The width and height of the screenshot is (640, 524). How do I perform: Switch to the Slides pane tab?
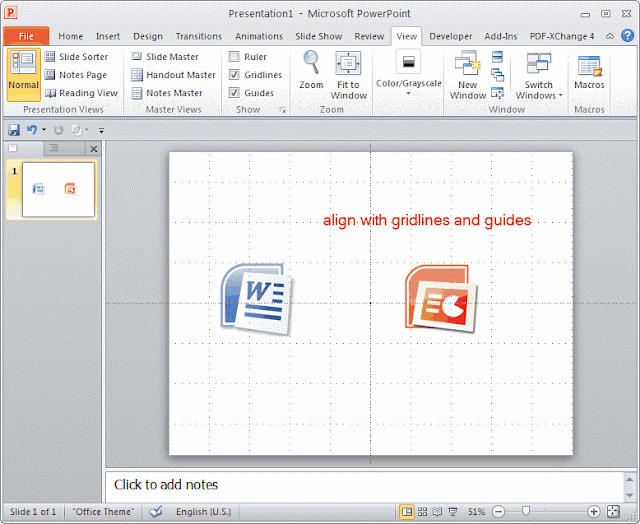pyautogui.click(x=24, y=148)
